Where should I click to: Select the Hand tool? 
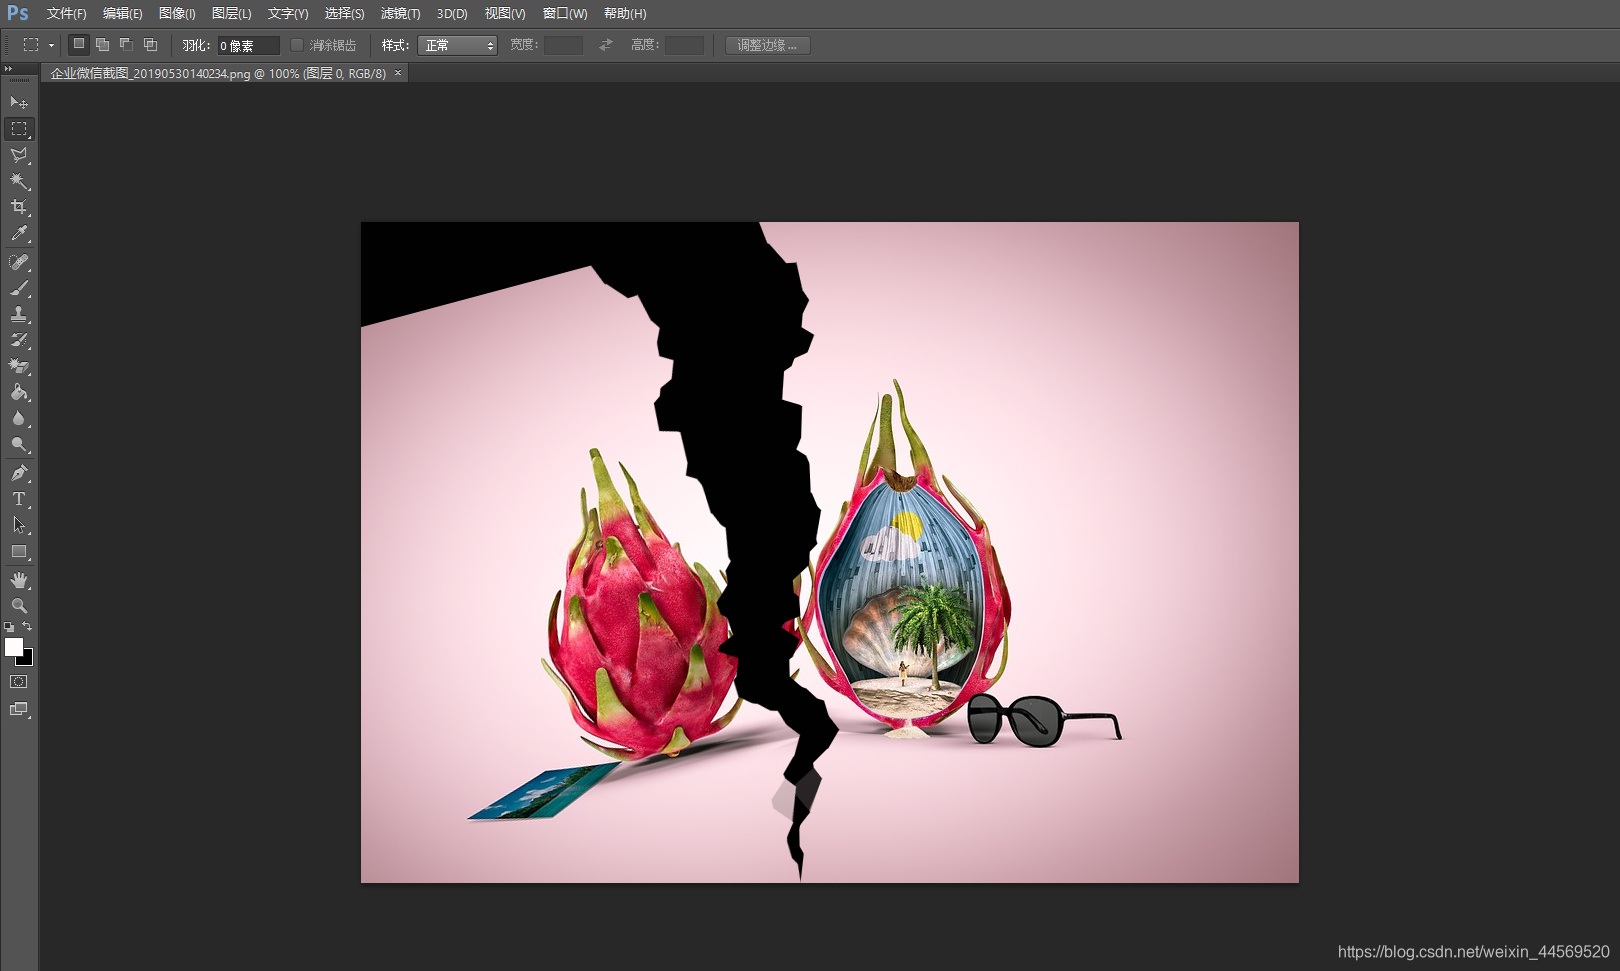(19, 580)
